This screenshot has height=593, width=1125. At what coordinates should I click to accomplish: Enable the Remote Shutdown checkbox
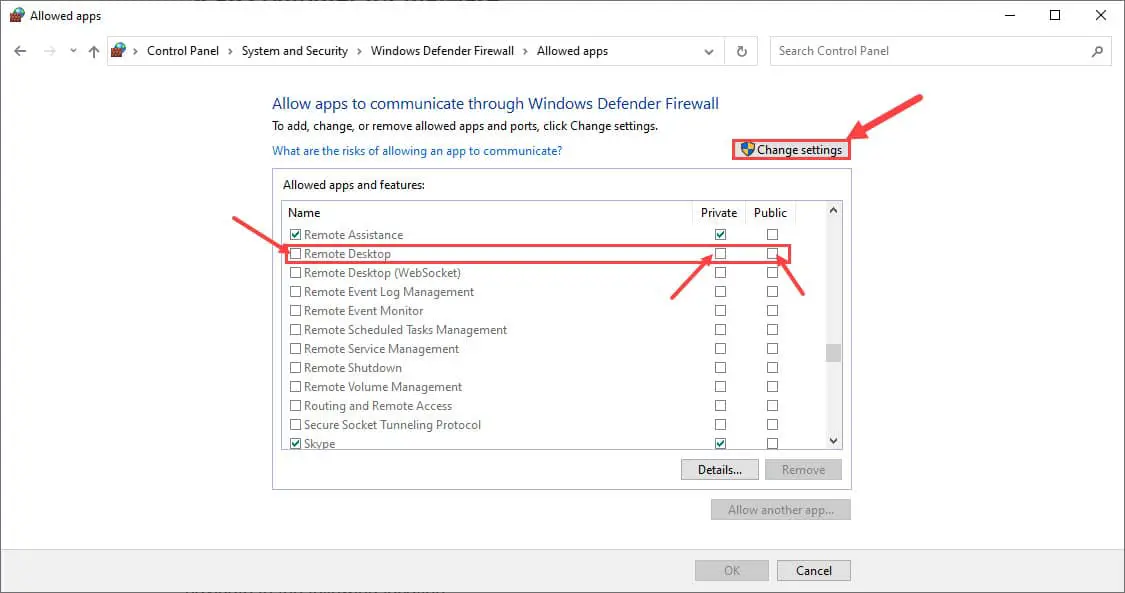coord(295,368)
